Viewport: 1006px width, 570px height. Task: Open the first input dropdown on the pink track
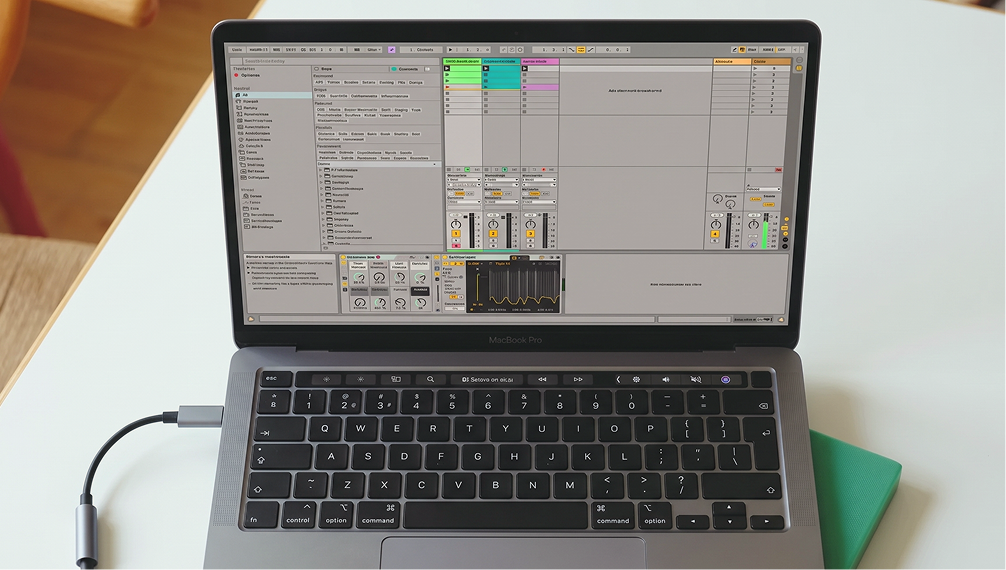pyautogui.click(x=539, y=180)
